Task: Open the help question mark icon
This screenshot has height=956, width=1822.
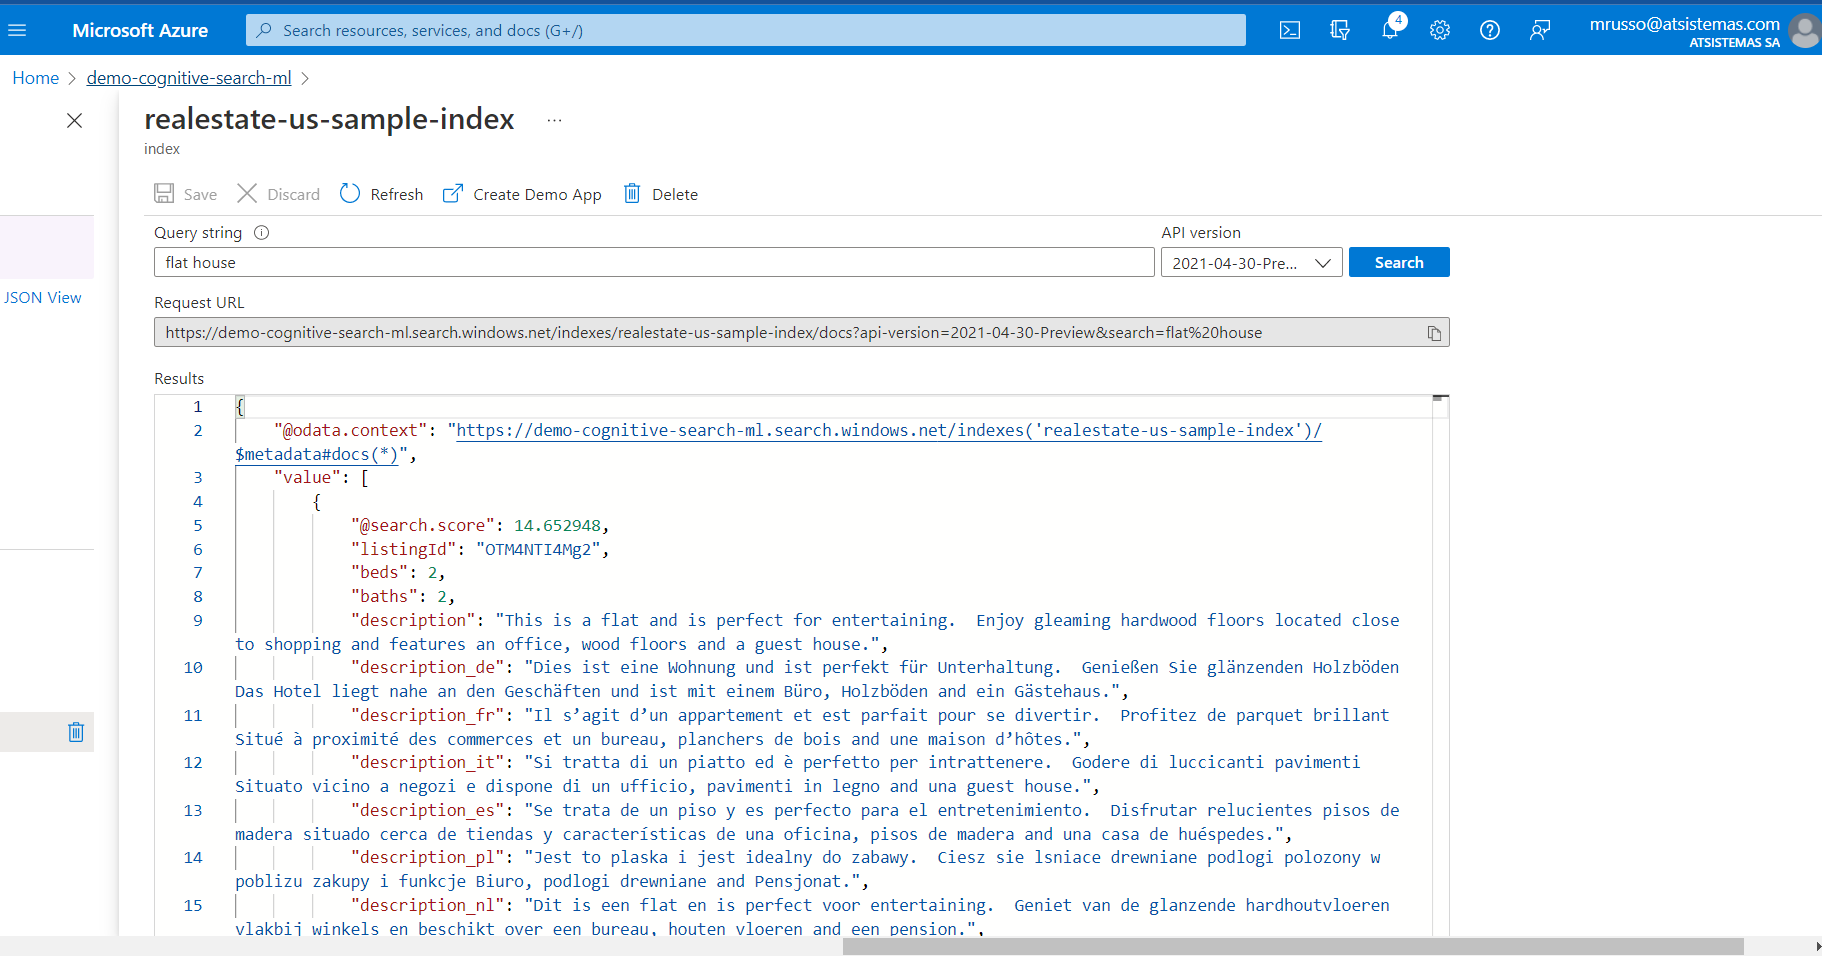Action: [1490, 30]
